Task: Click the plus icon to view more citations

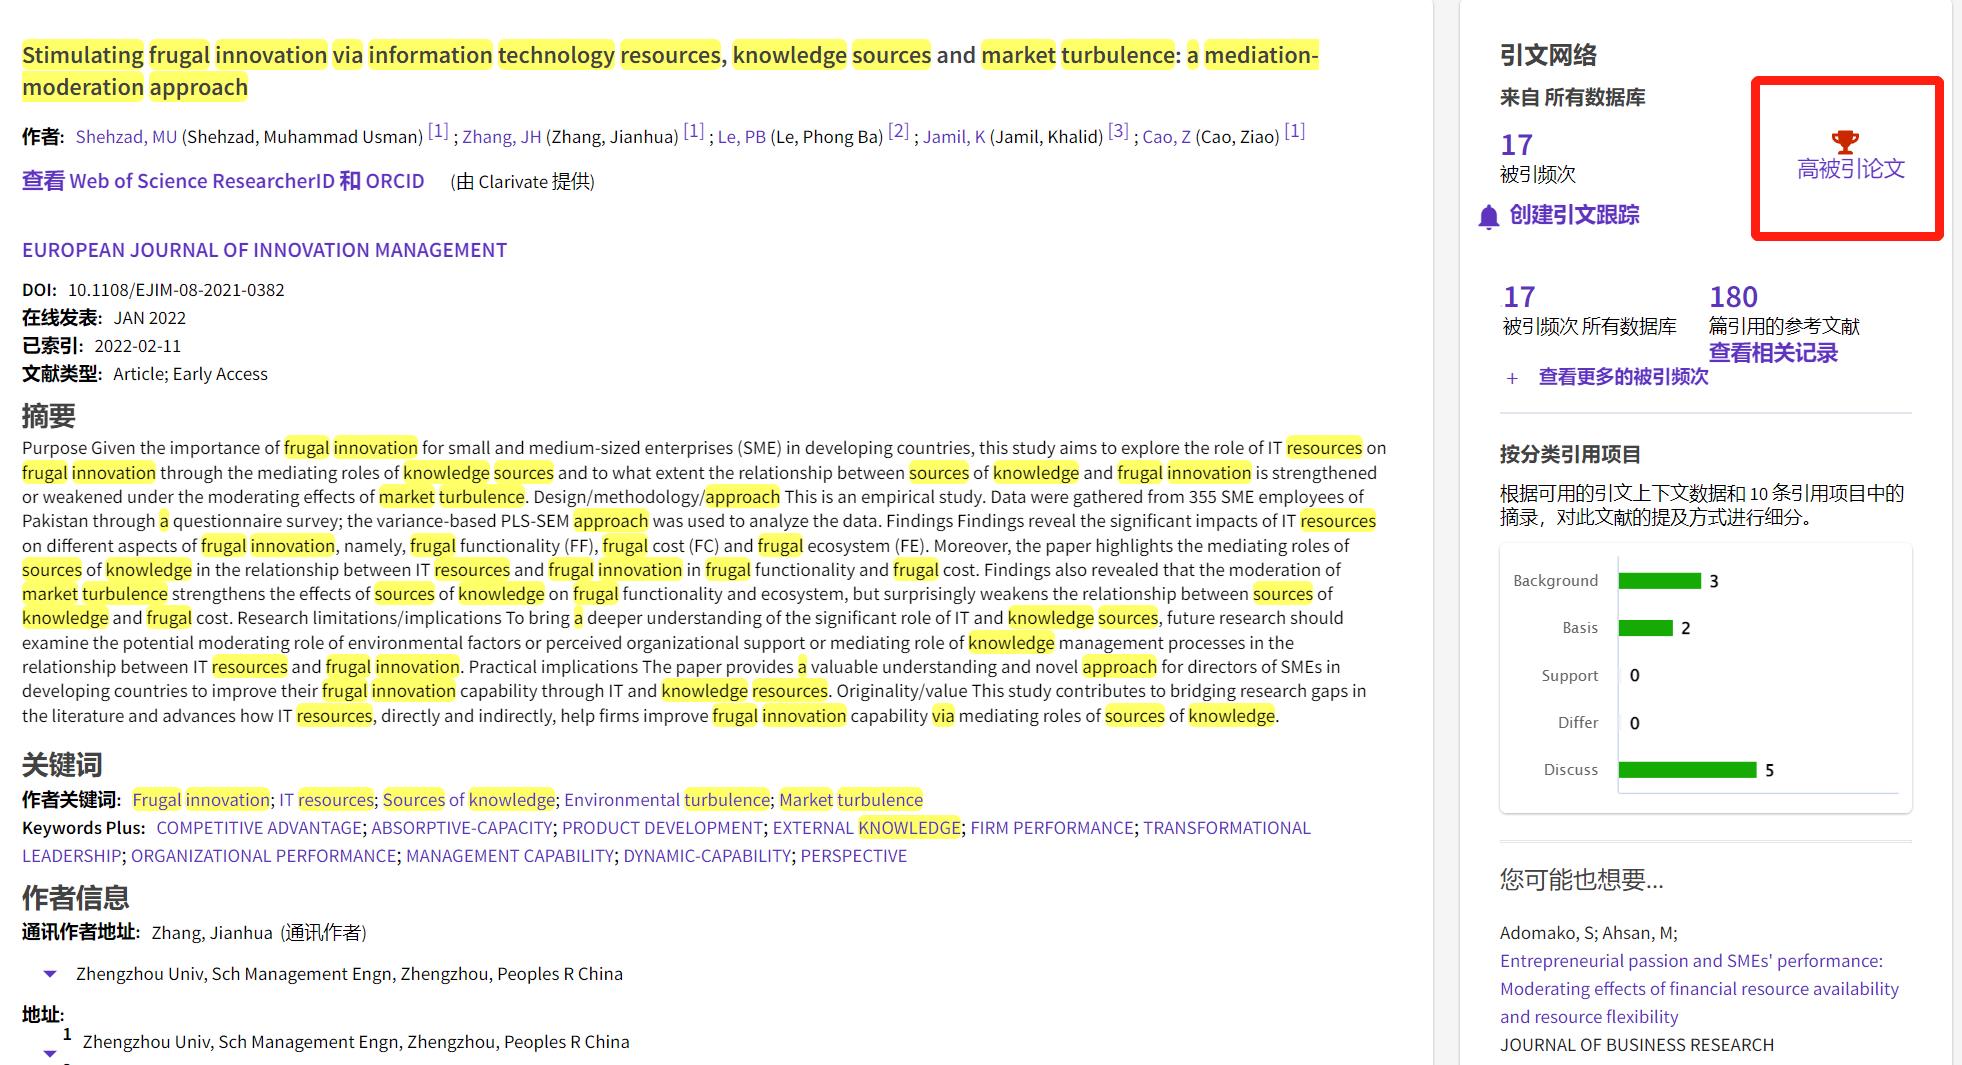Action: pos(1512,378)
